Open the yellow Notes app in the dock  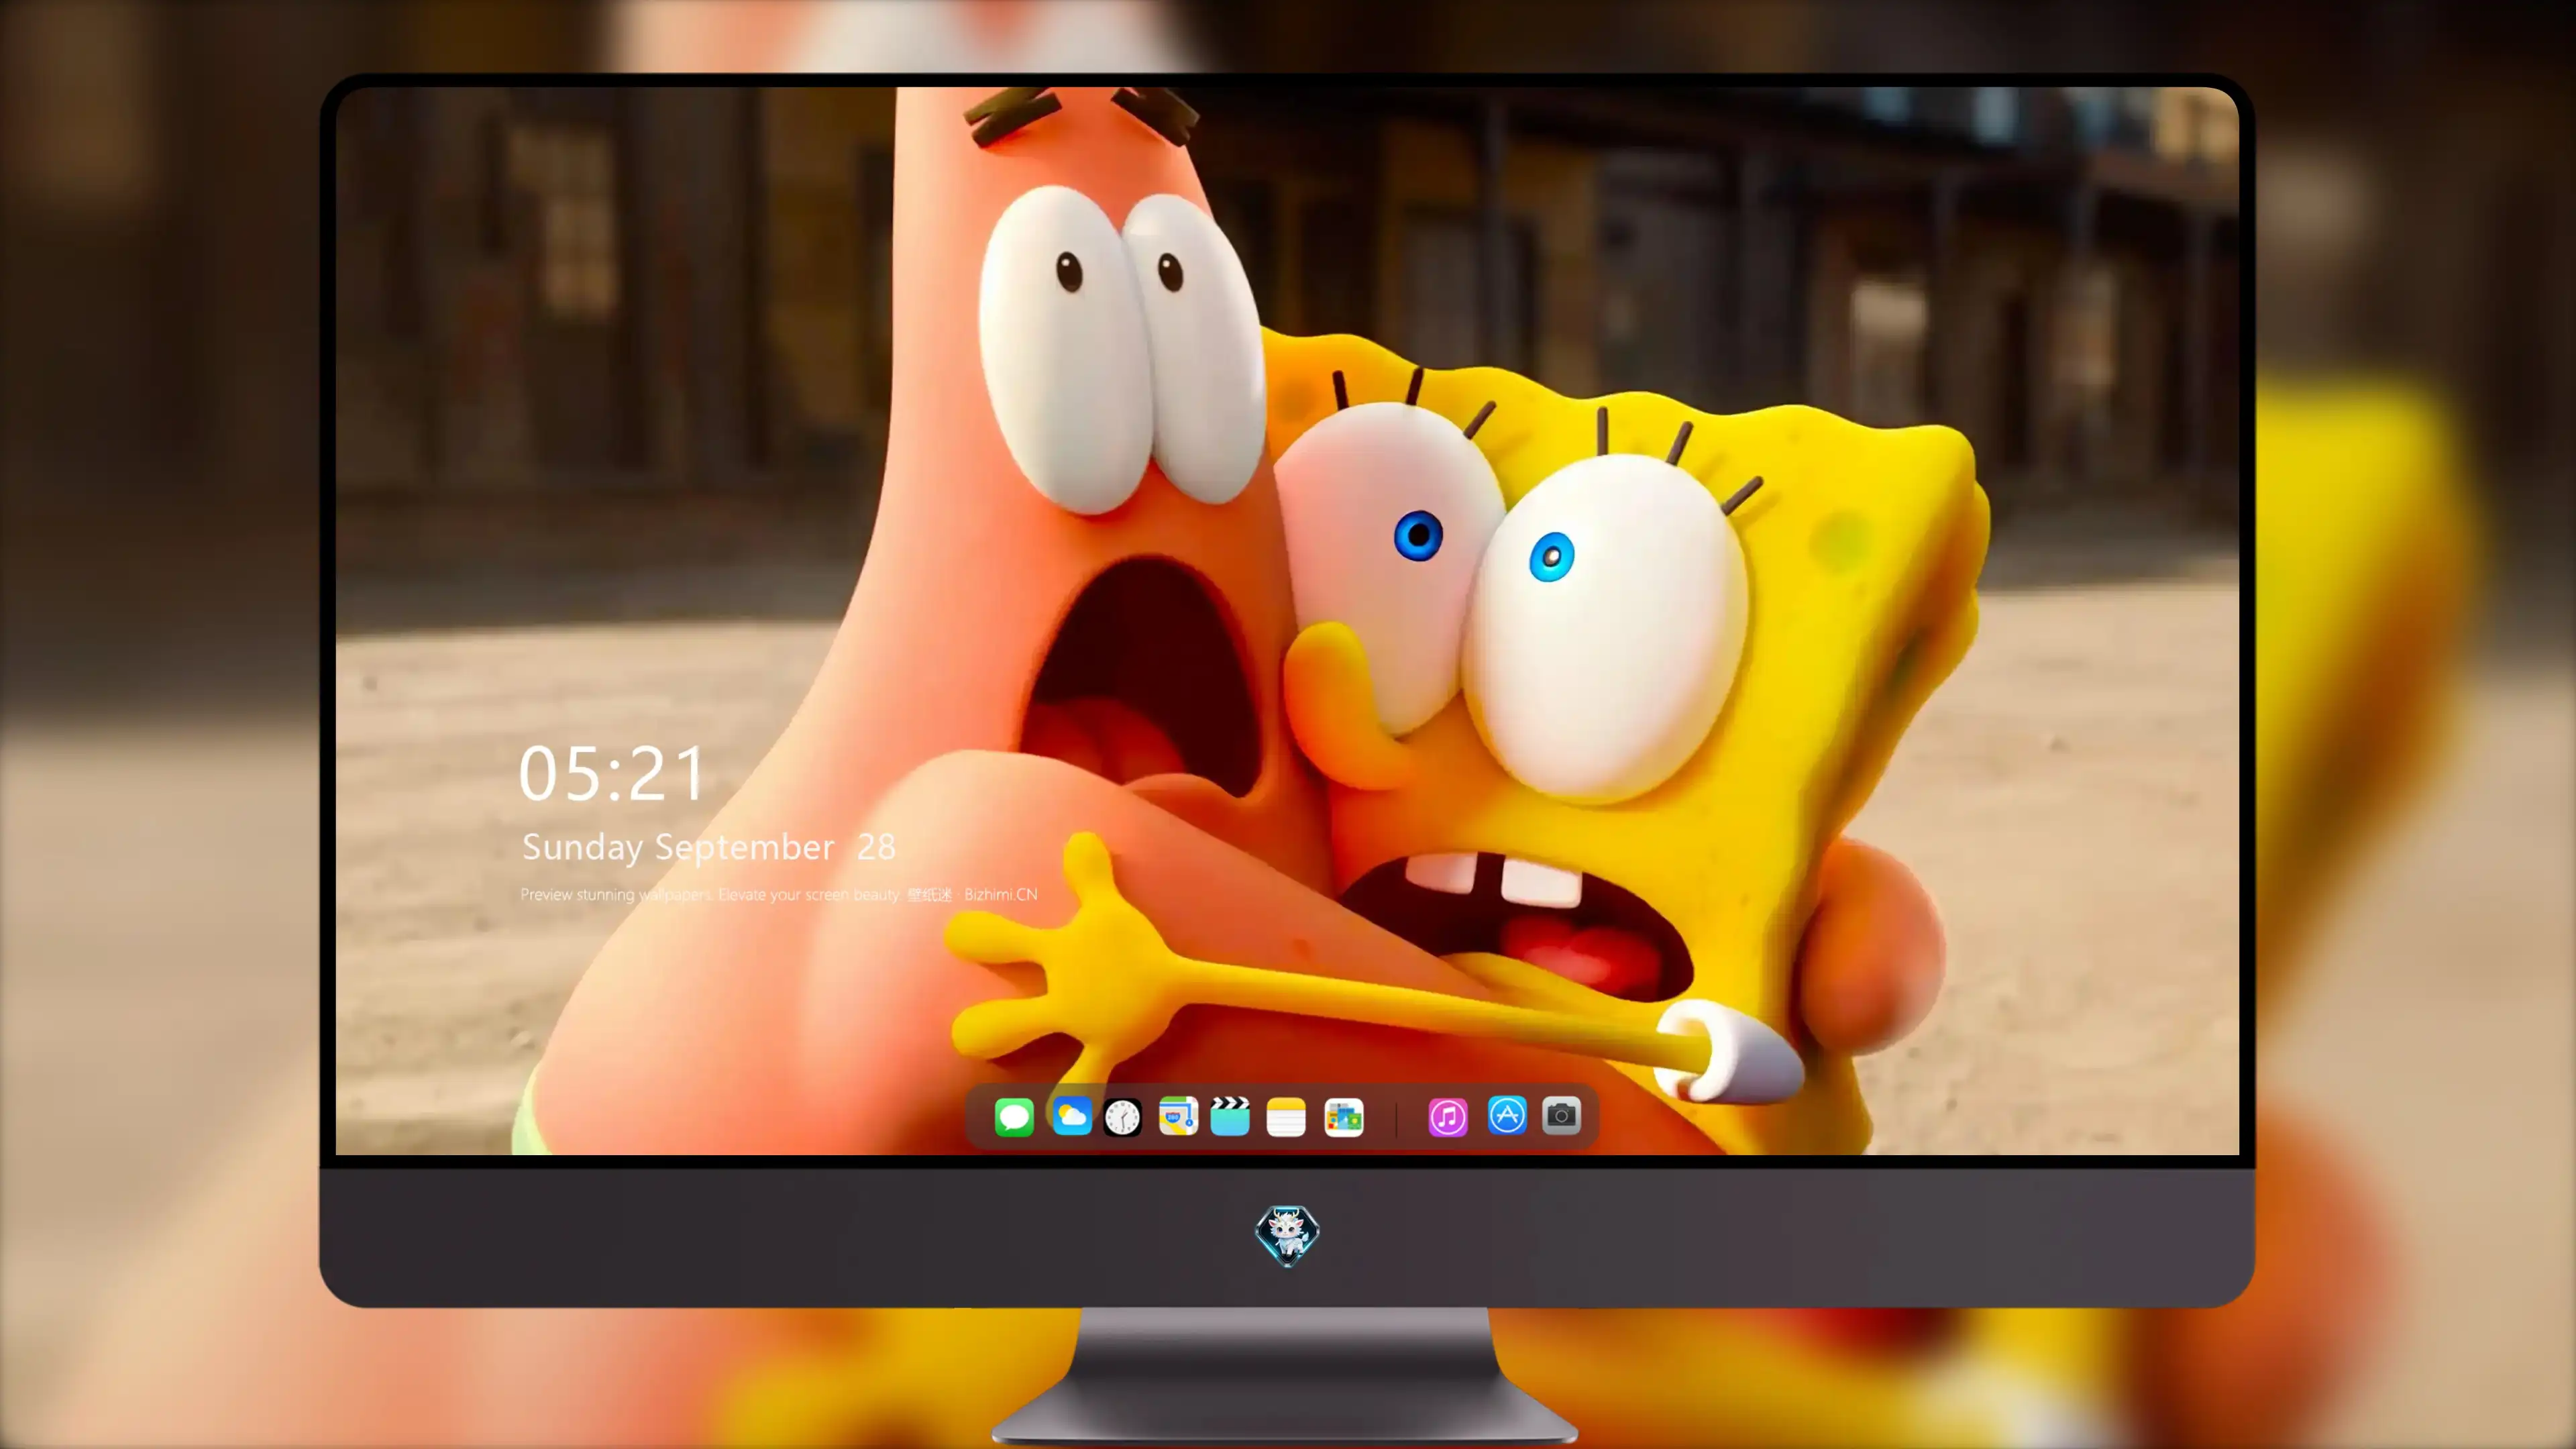click(1286, 1116)
